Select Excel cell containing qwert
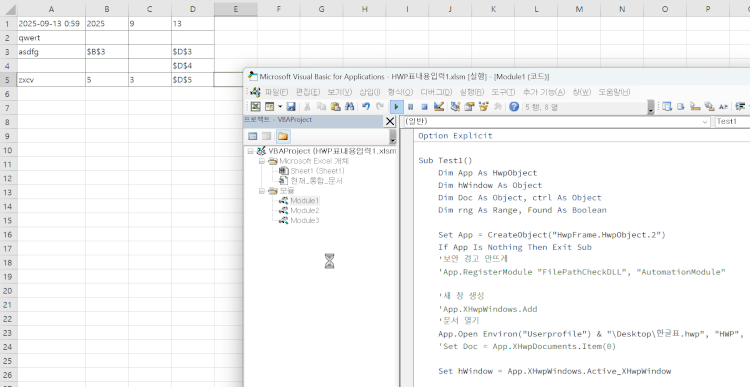This screenshot has height=387, width=750. coord(51,37)
